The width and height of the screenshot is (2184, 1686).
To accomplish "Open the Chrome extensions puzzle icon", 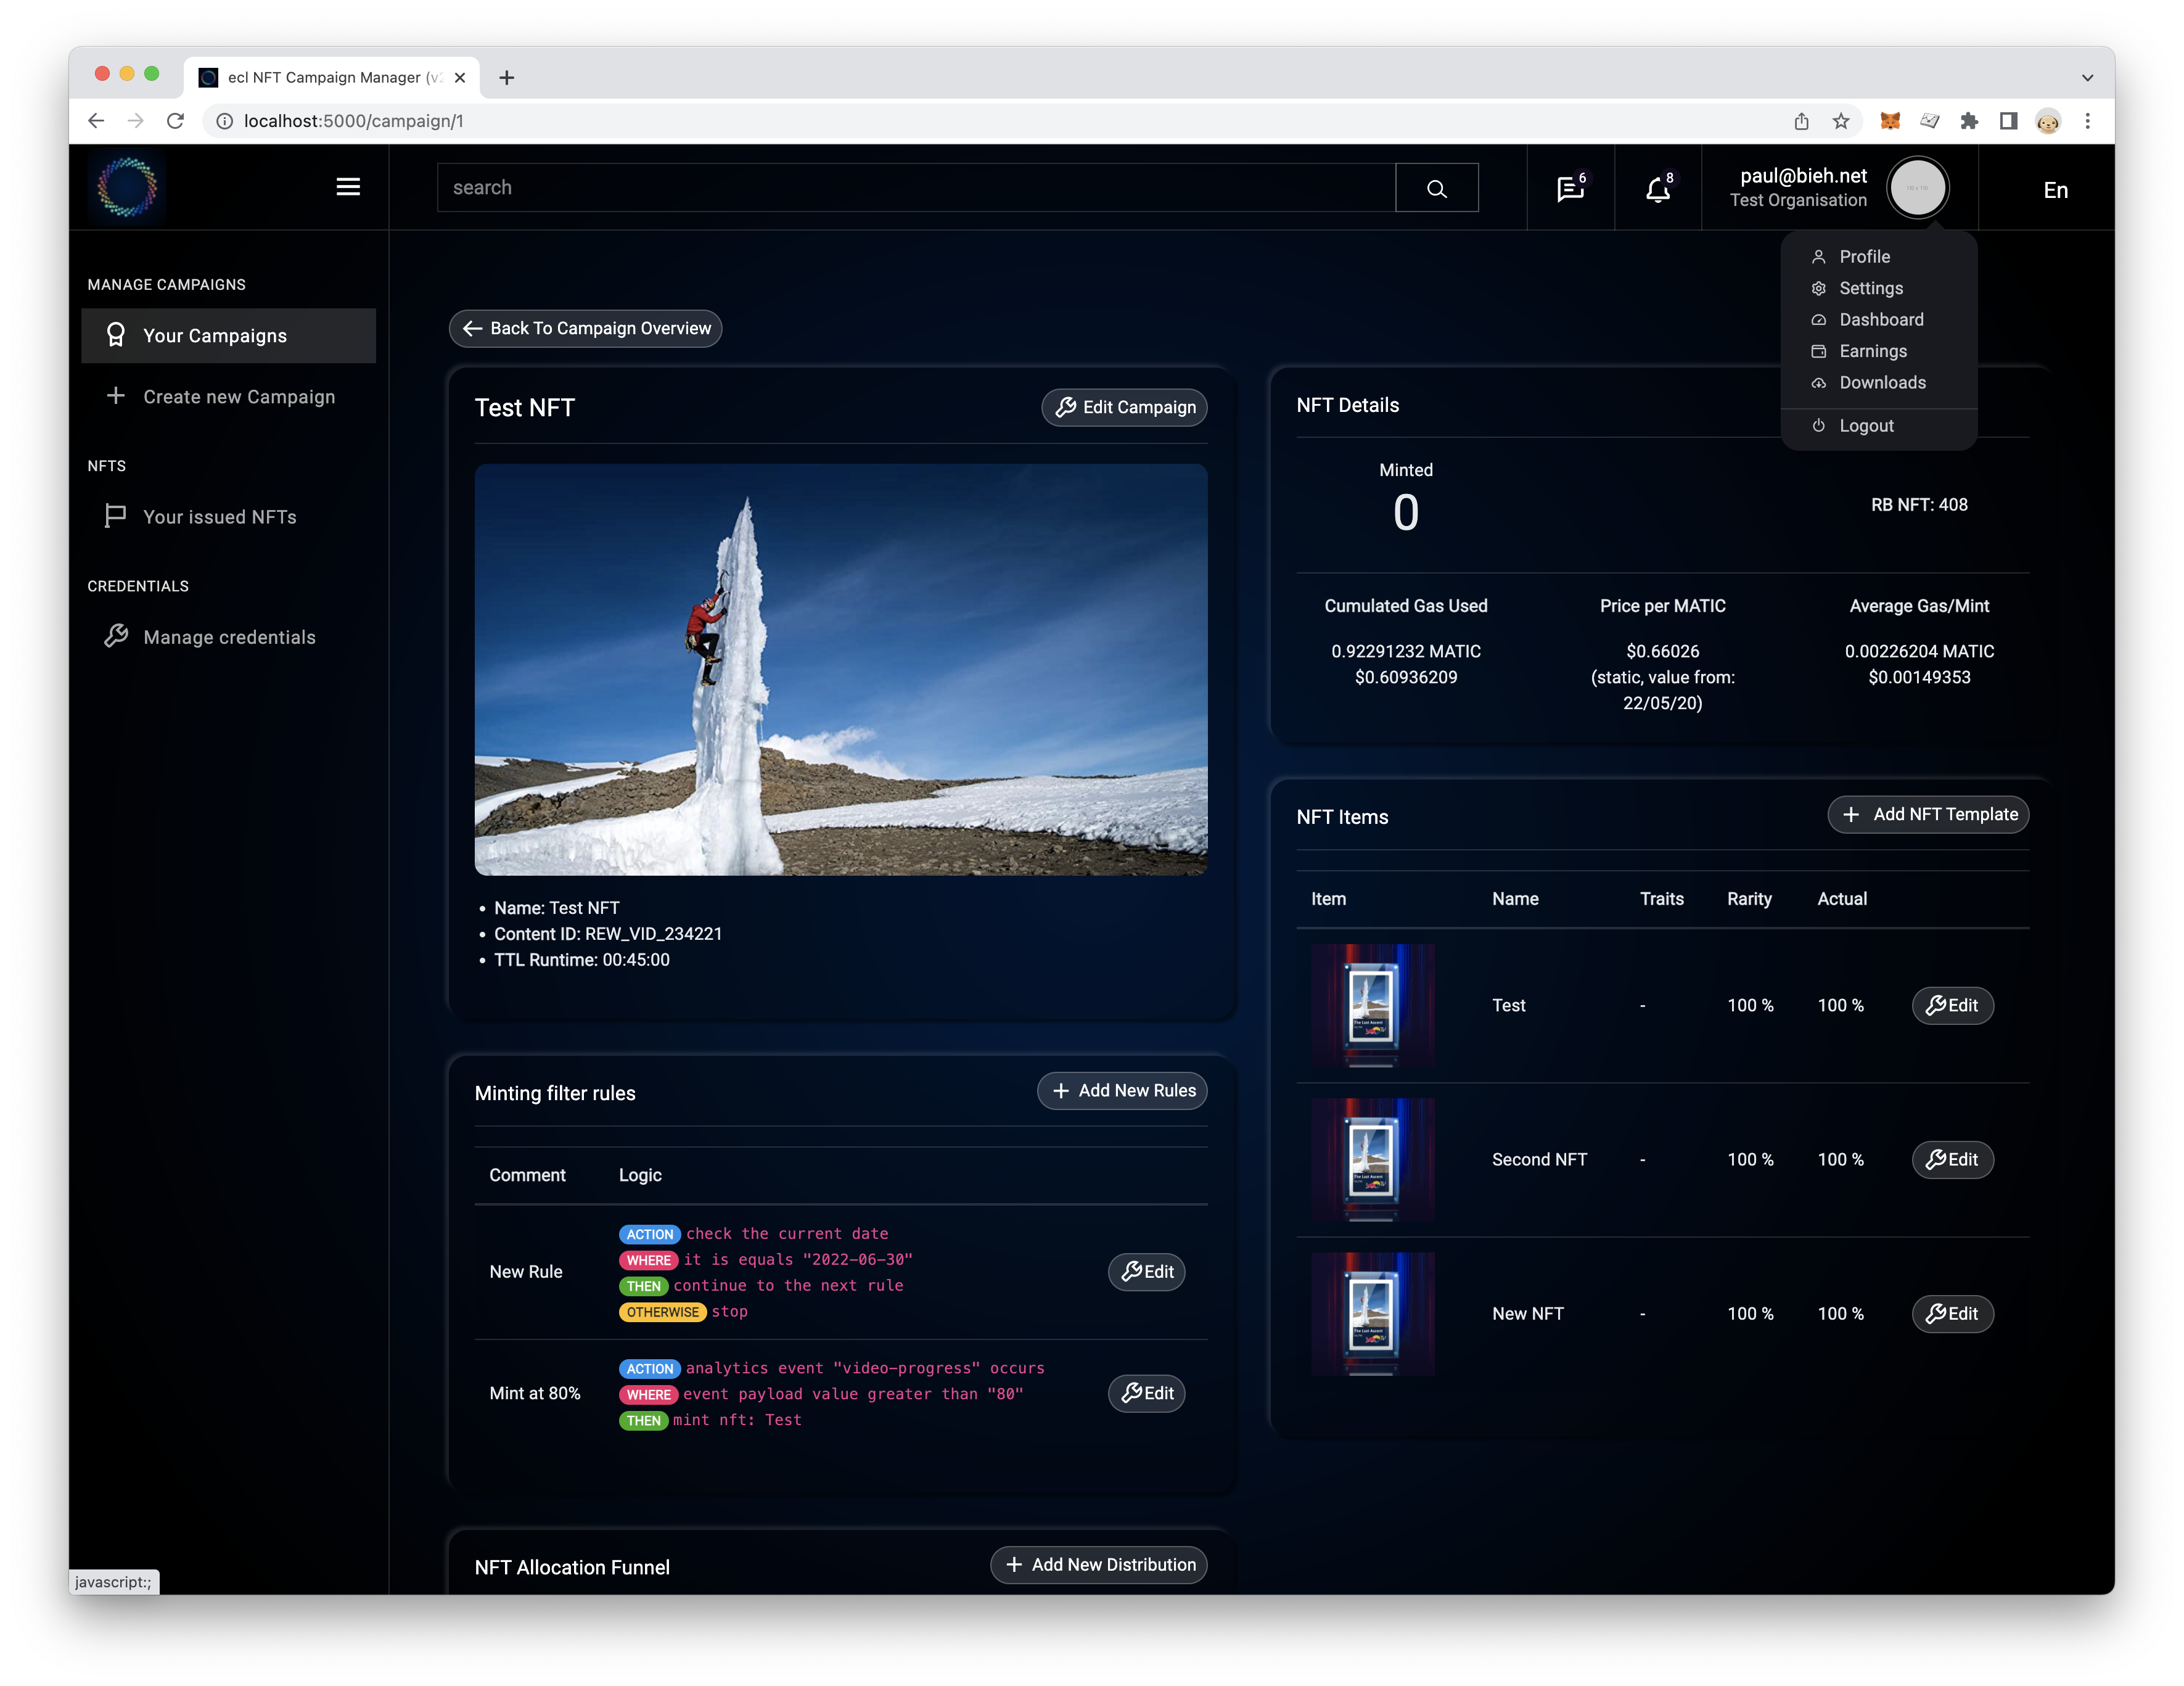I will tap(1969, 121).
